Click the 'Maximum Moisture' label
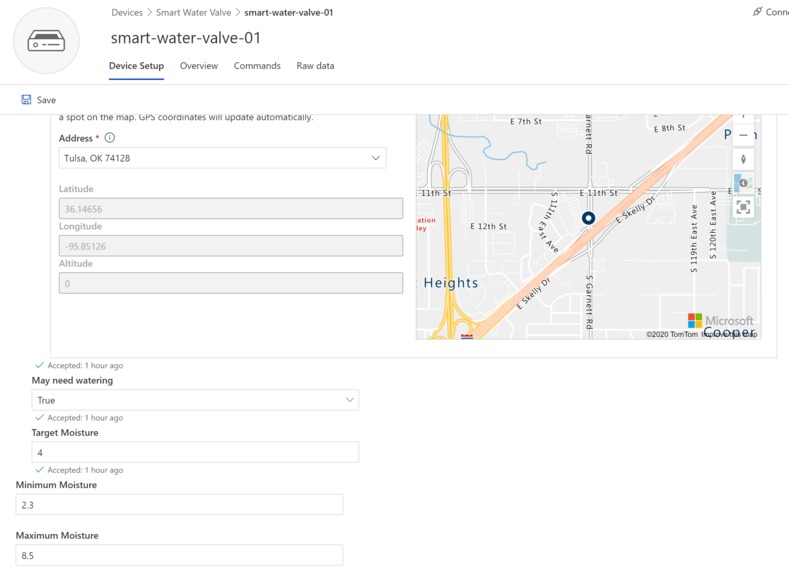This screenshot has height=573, width=789. point(57,535)
